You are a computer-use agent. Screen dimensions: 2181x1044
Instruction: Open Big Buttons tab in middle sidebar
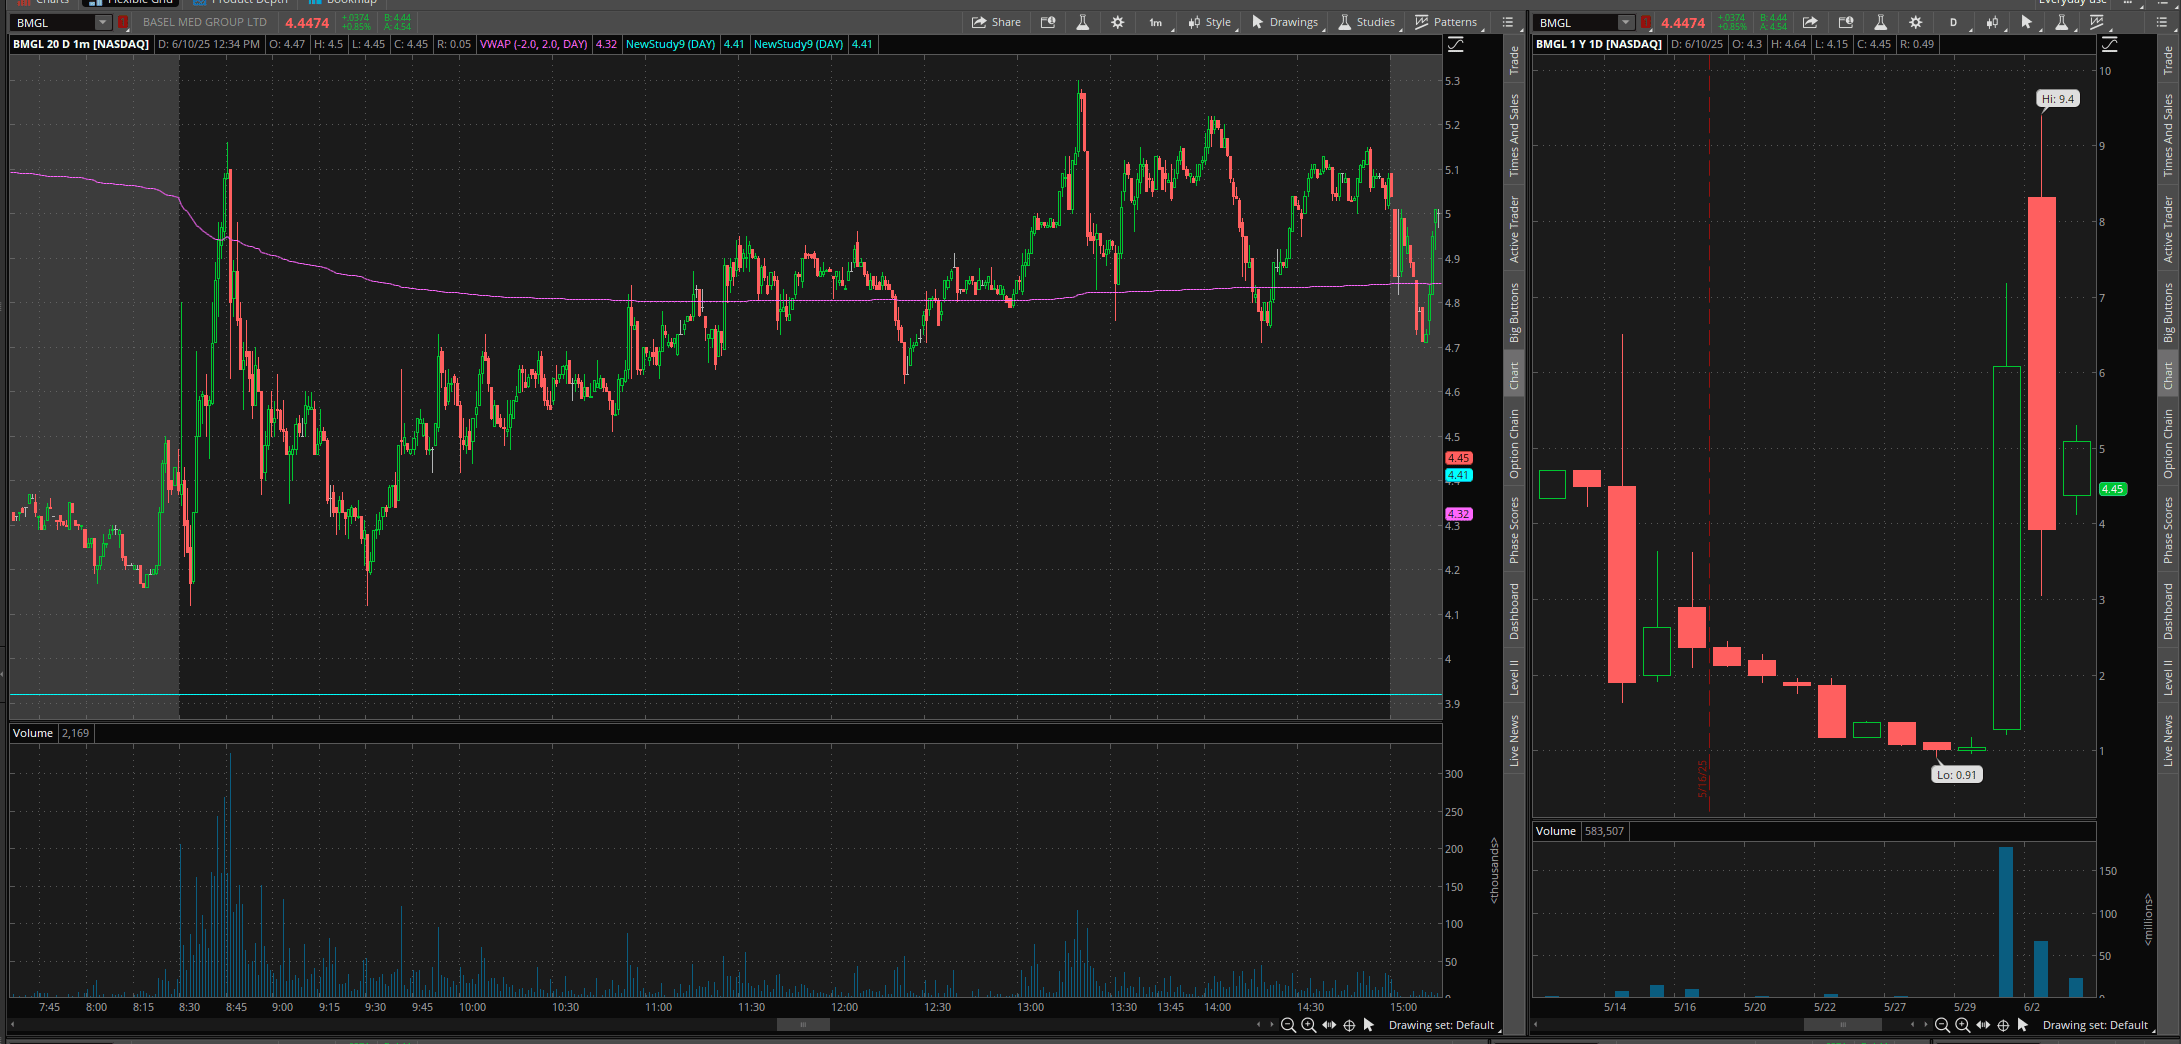pos(1514,313)
